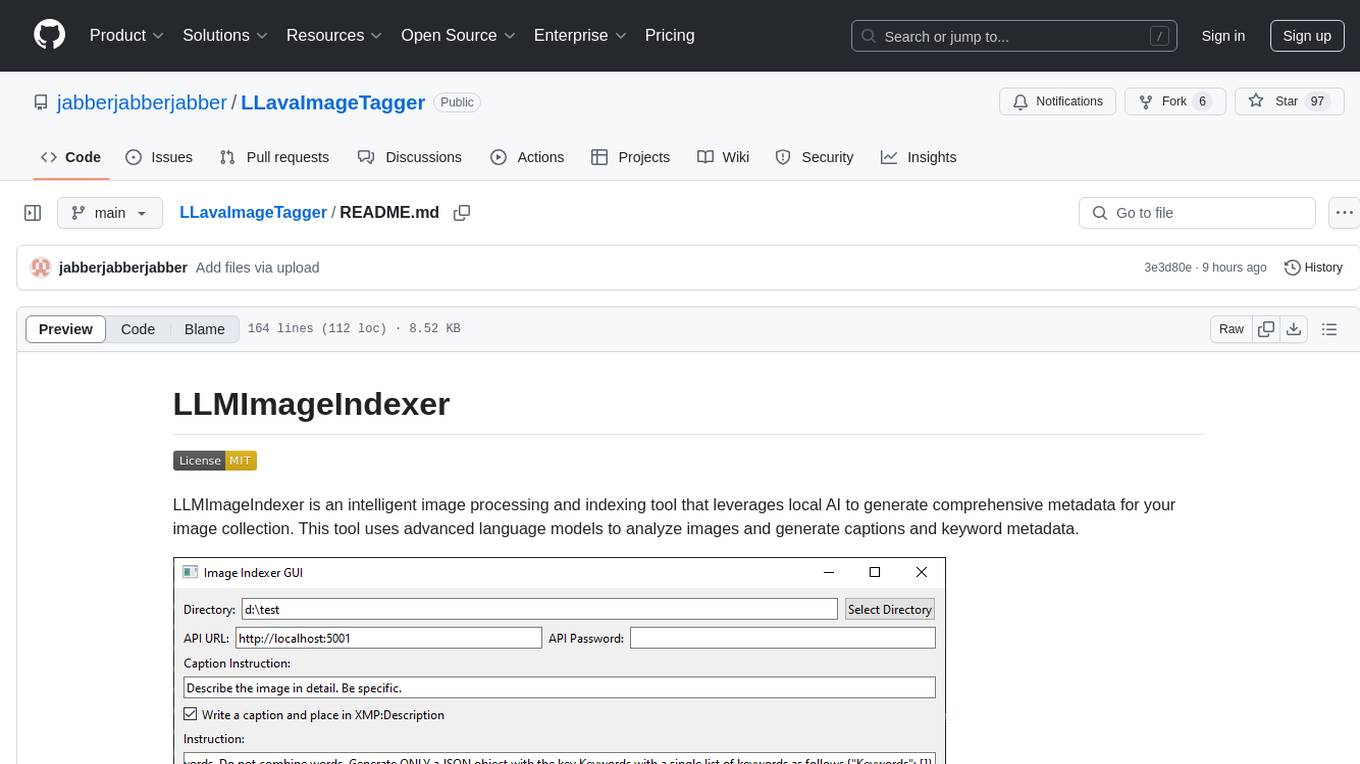This screenshot has height=764, width=1360.
Task: Open the Add files via upload commit
Action: click(257, 267)
